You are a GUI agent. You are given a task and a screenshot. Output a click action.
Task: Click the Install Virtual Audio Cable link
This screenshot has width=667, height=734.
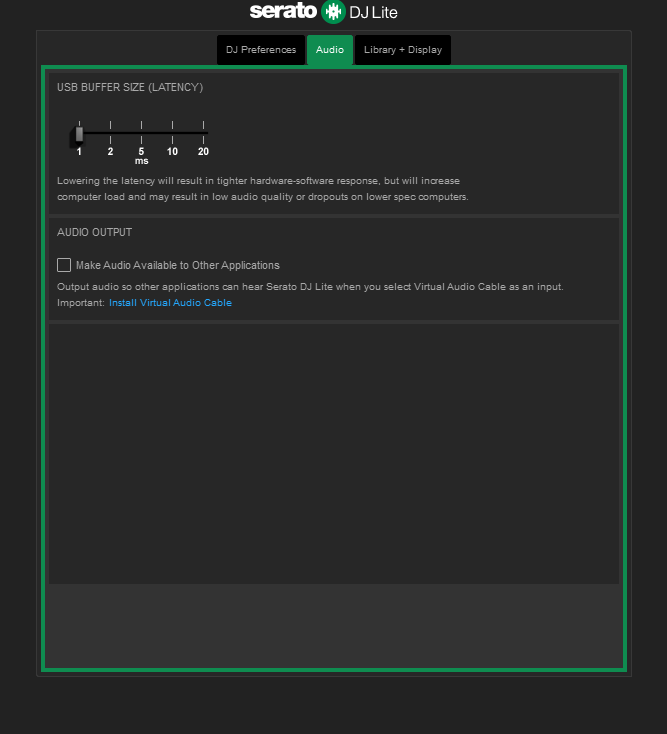tap(170, 303)
